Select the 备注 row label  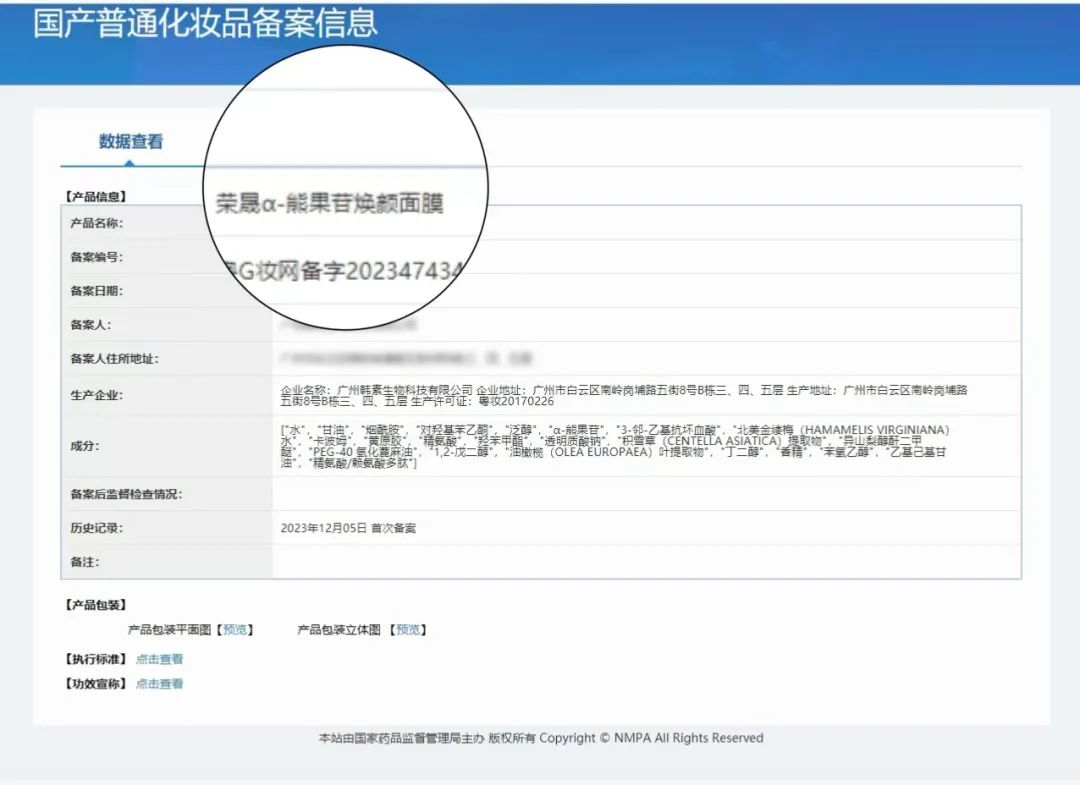tap(85, 562)
